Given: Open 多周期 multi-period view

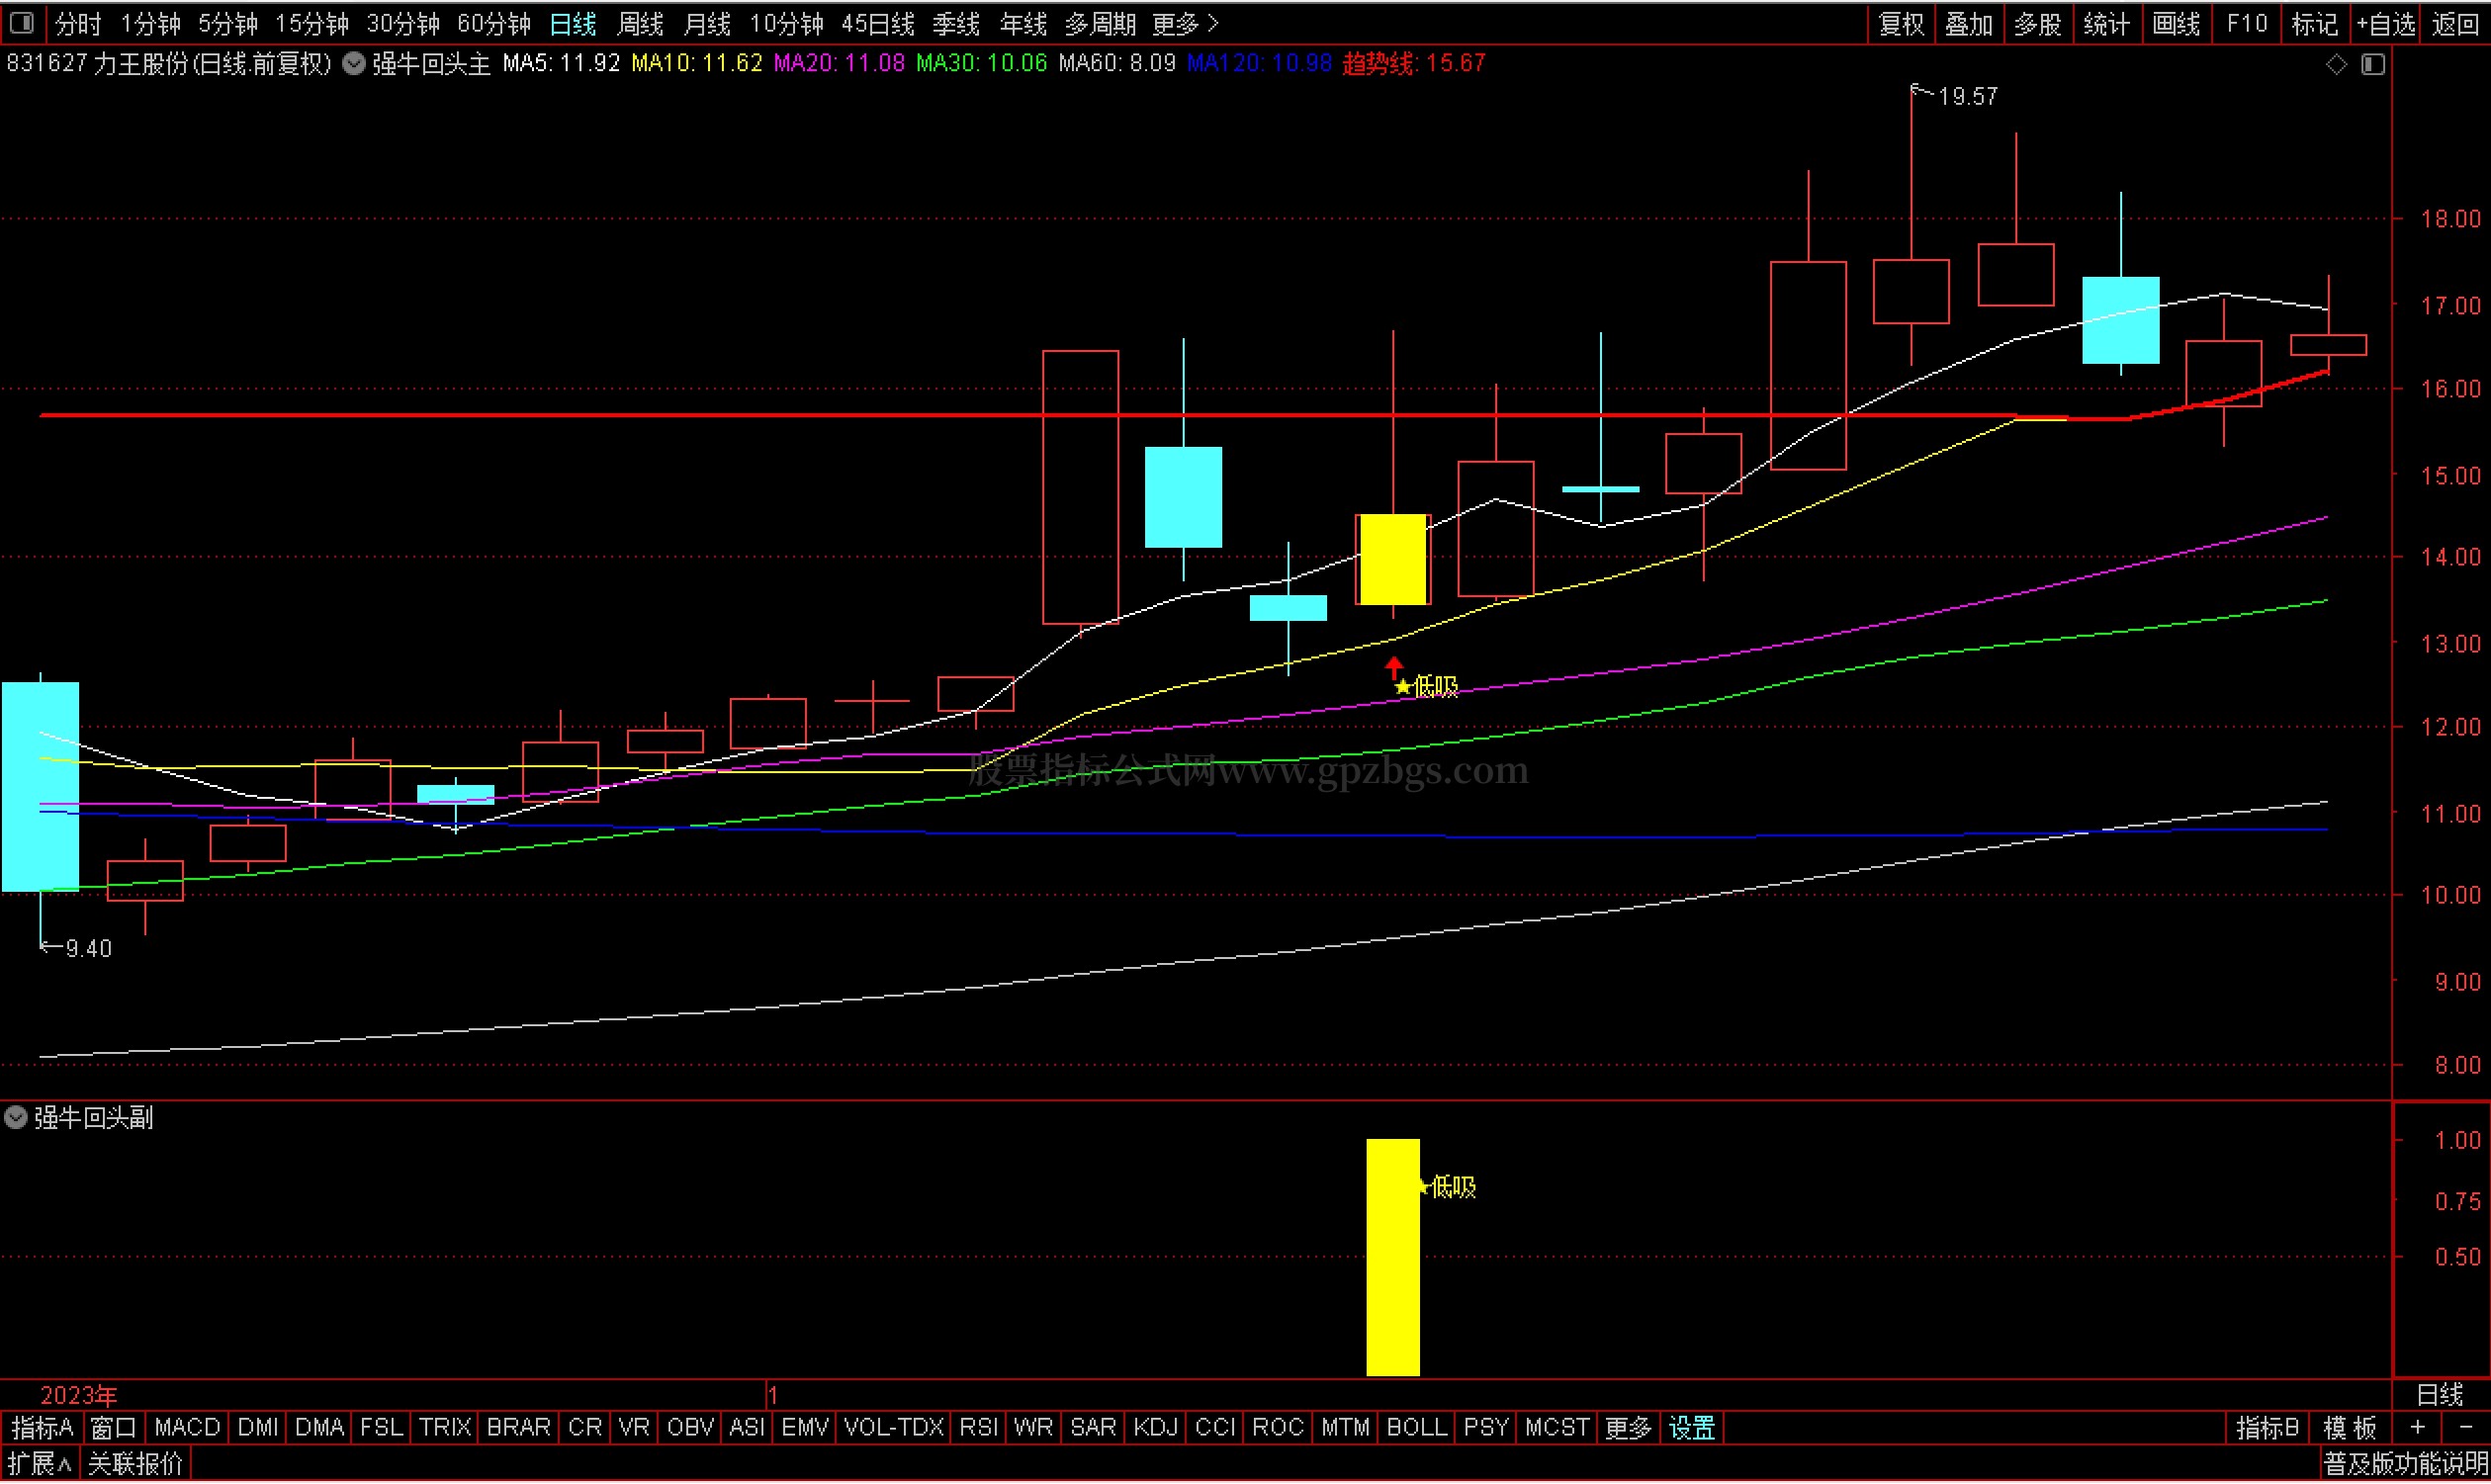Looking at the screenshot, I should (1100, 23).
